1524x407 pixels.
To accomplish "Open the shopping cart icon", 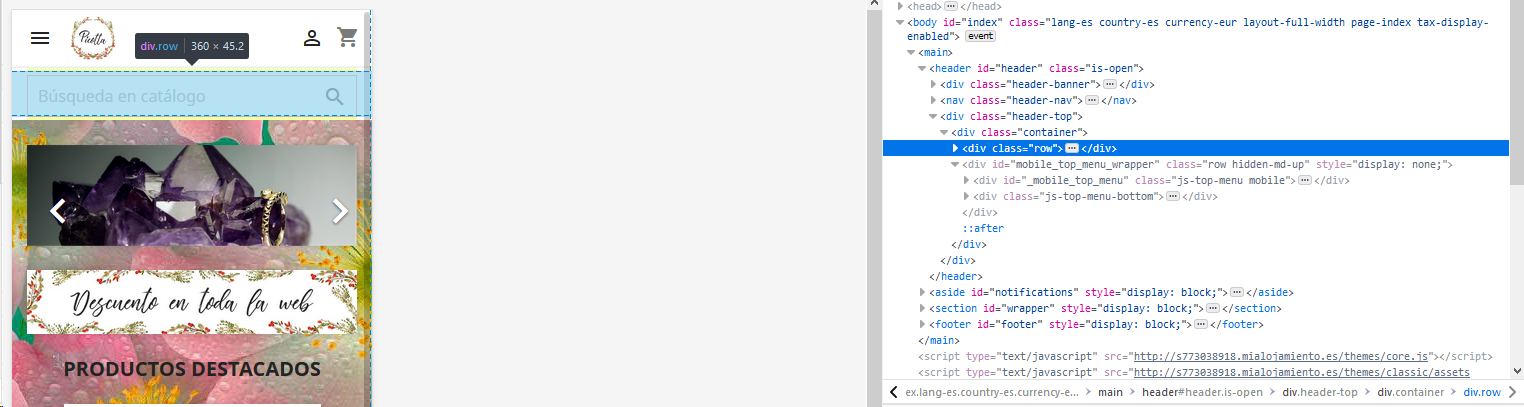I will click(348, 37).
